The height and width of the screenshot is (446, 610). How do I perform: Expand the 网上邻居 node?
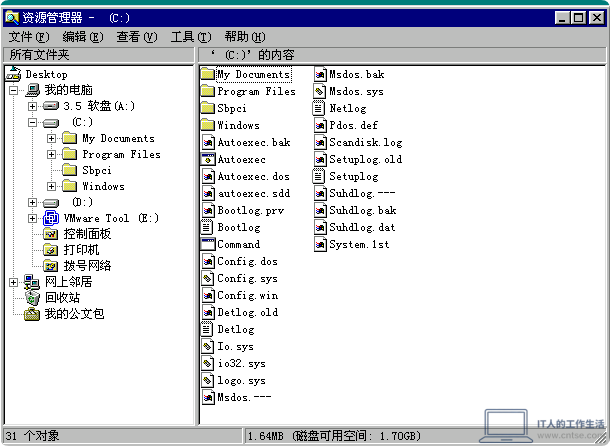[14, 282]
